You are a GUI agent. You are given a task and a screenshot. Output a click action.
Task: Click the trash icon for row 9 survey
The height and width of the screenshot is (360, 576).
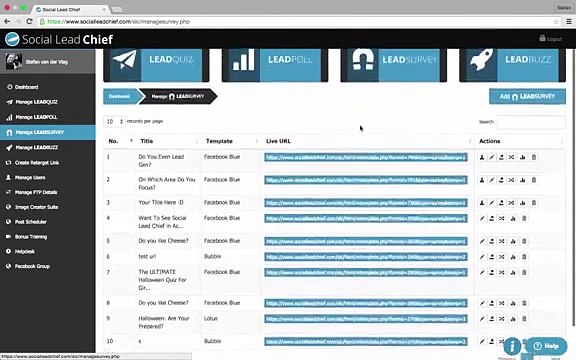(x=524, y=319)
